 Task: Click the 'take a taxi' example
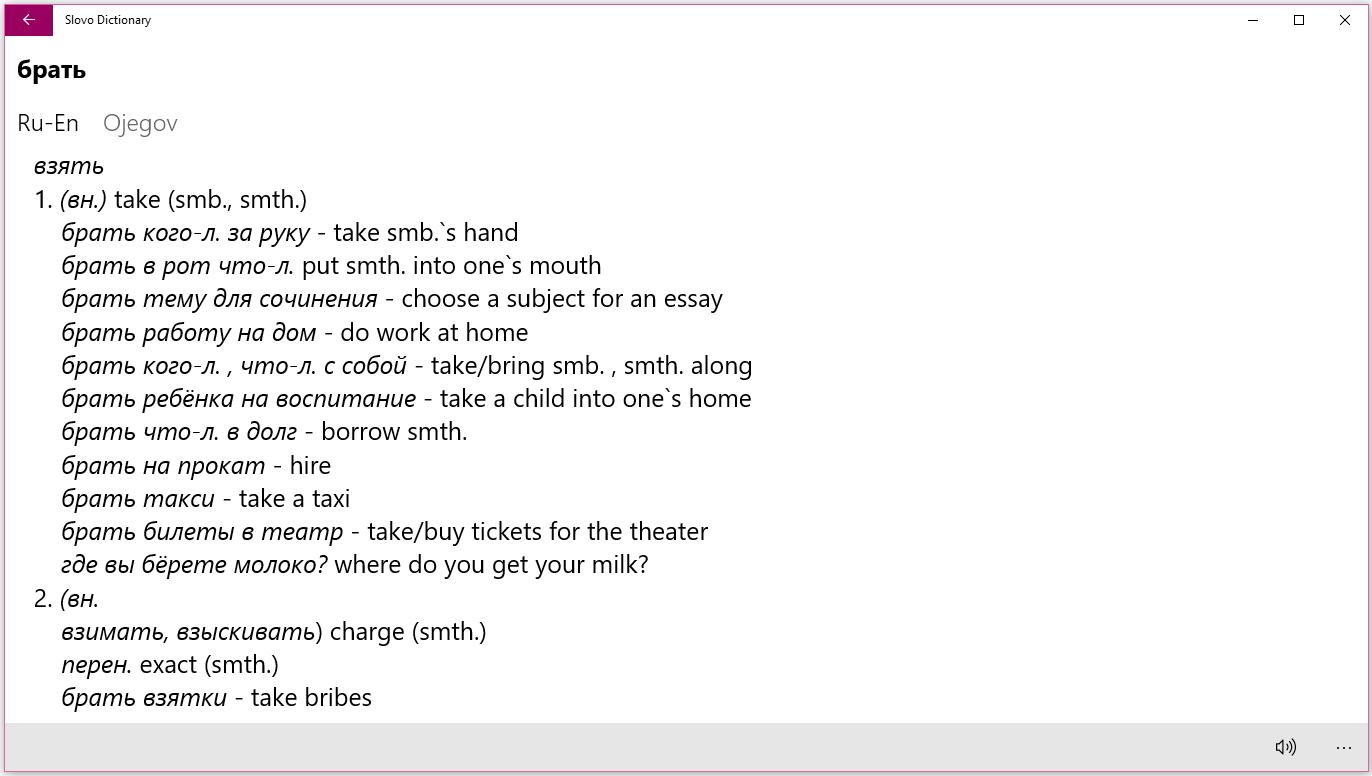[206, 499]
